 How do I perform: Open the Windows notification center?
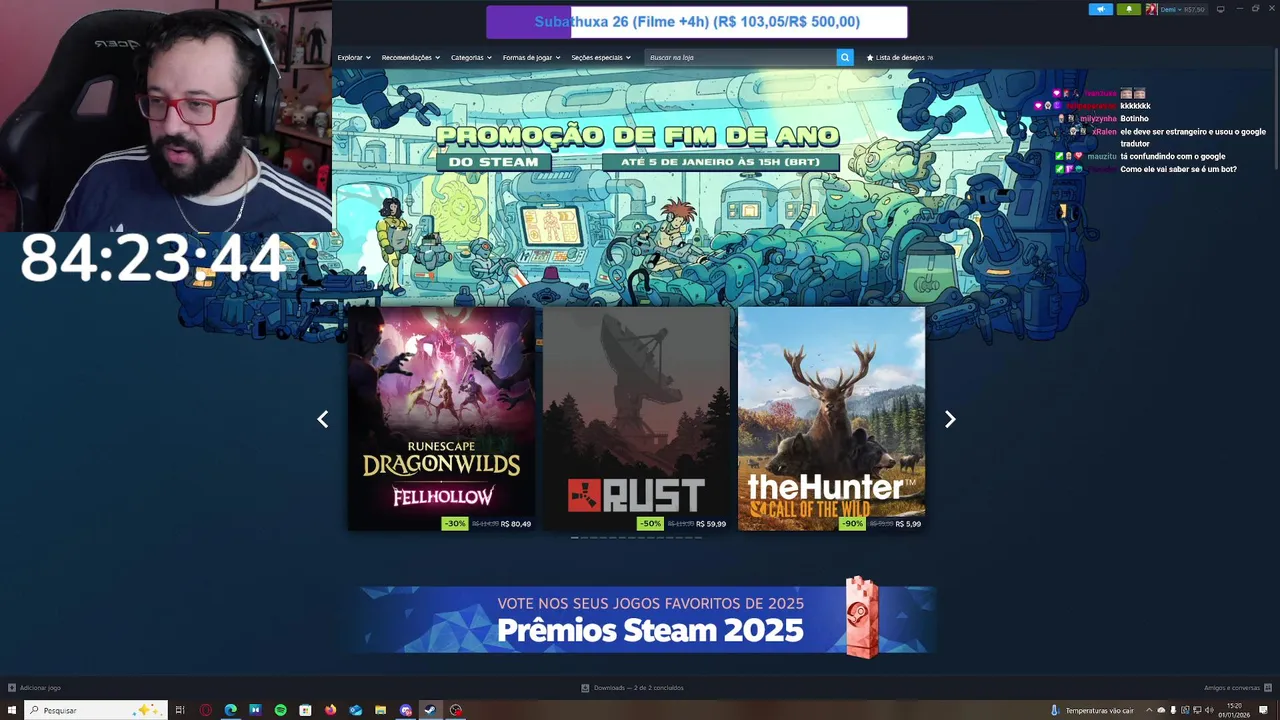[x=1263, y=710]
